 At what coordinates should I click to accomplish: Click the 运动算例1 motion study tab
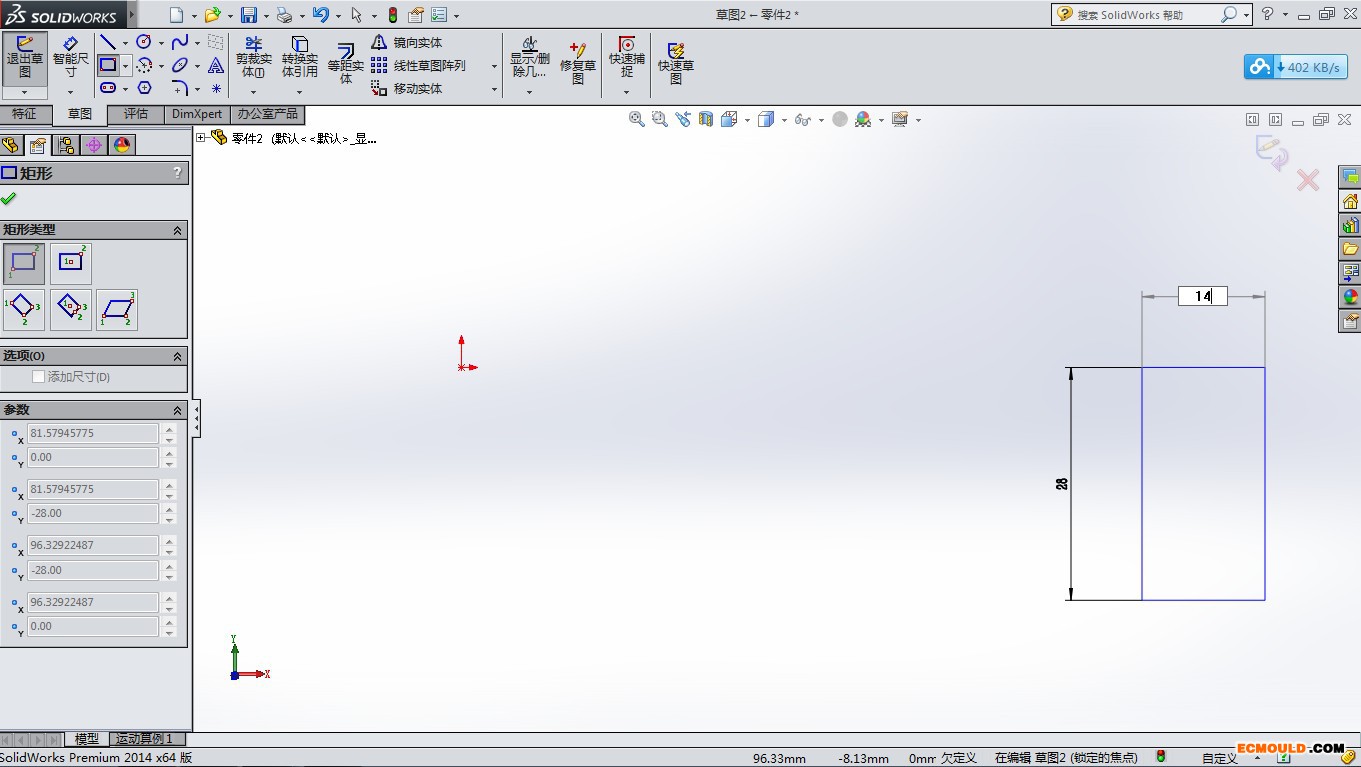coord(144,739)
